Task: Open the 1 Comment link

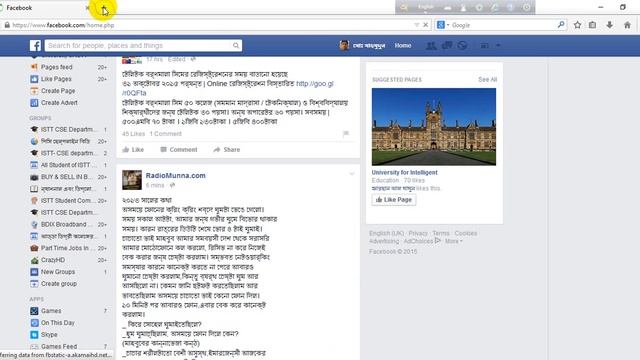Action: pos(165,133)
